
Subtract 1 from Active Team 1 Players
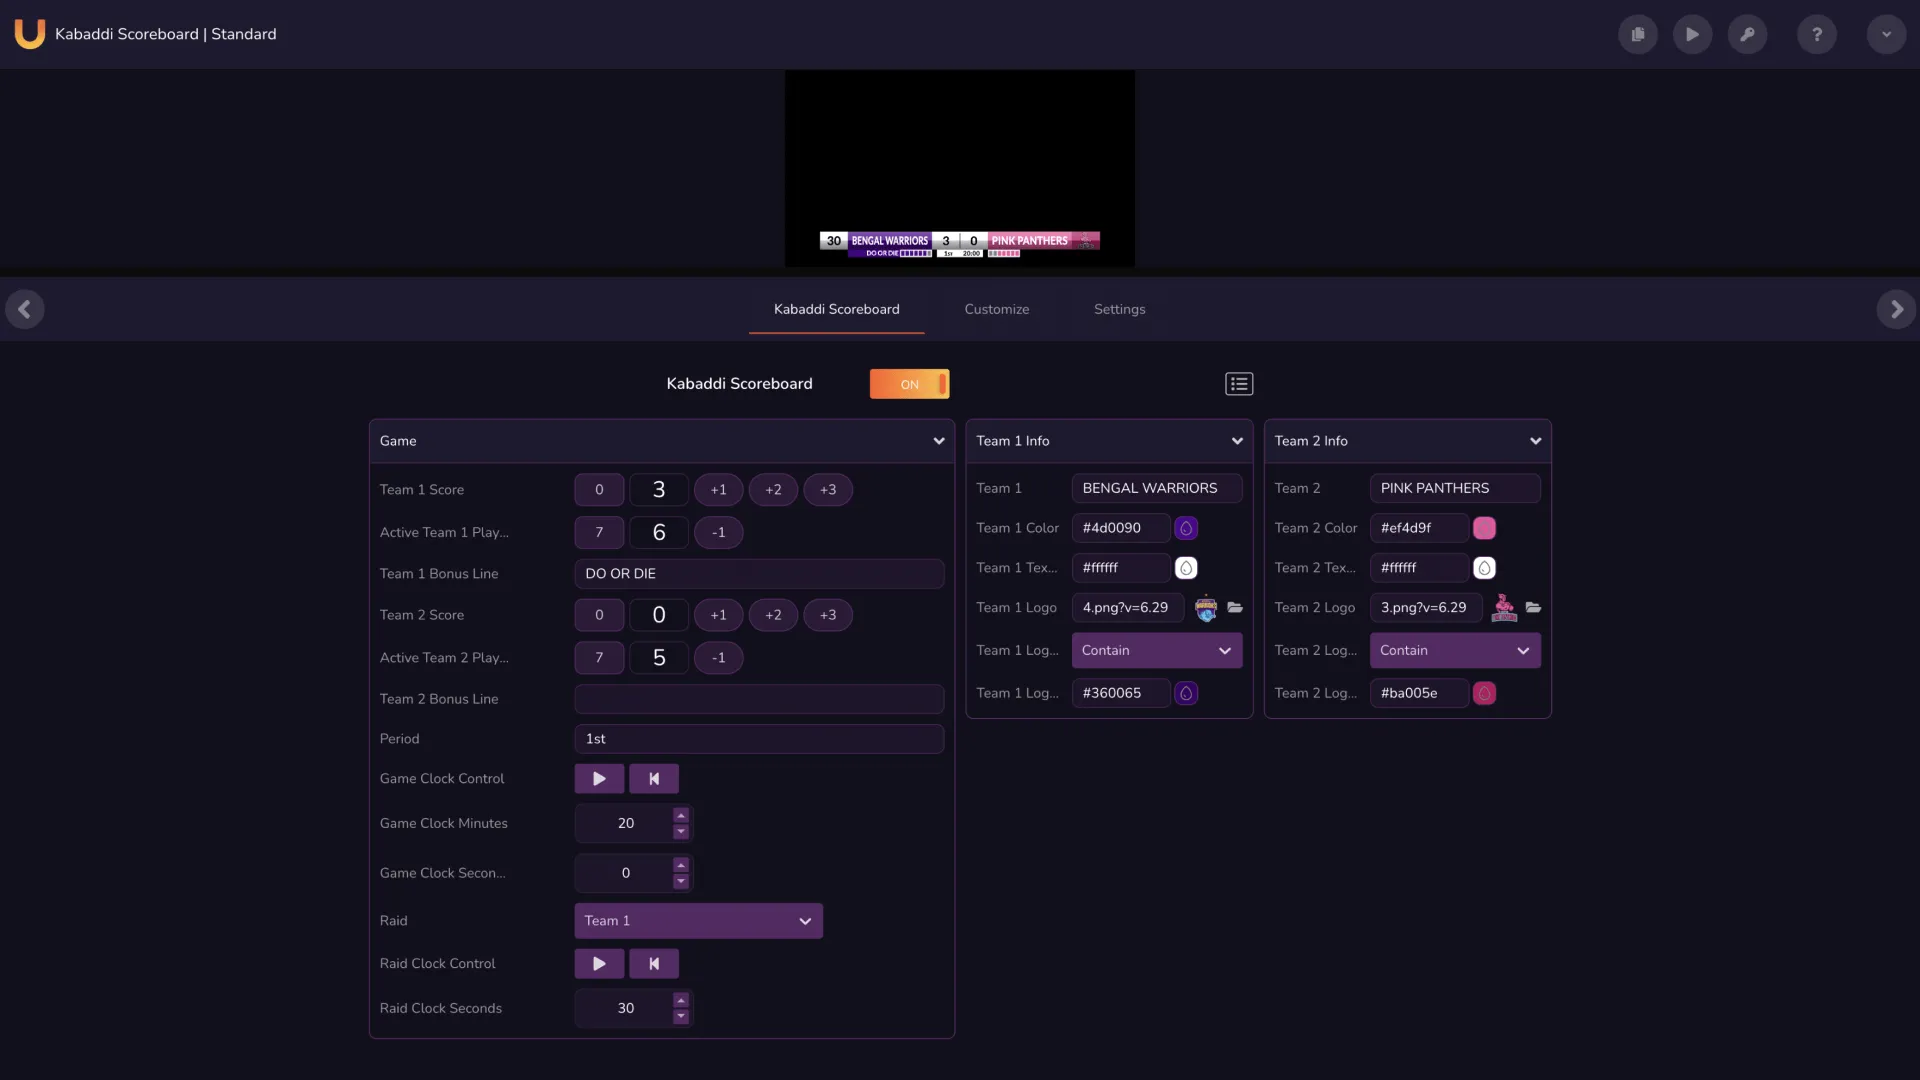[718, 532]
